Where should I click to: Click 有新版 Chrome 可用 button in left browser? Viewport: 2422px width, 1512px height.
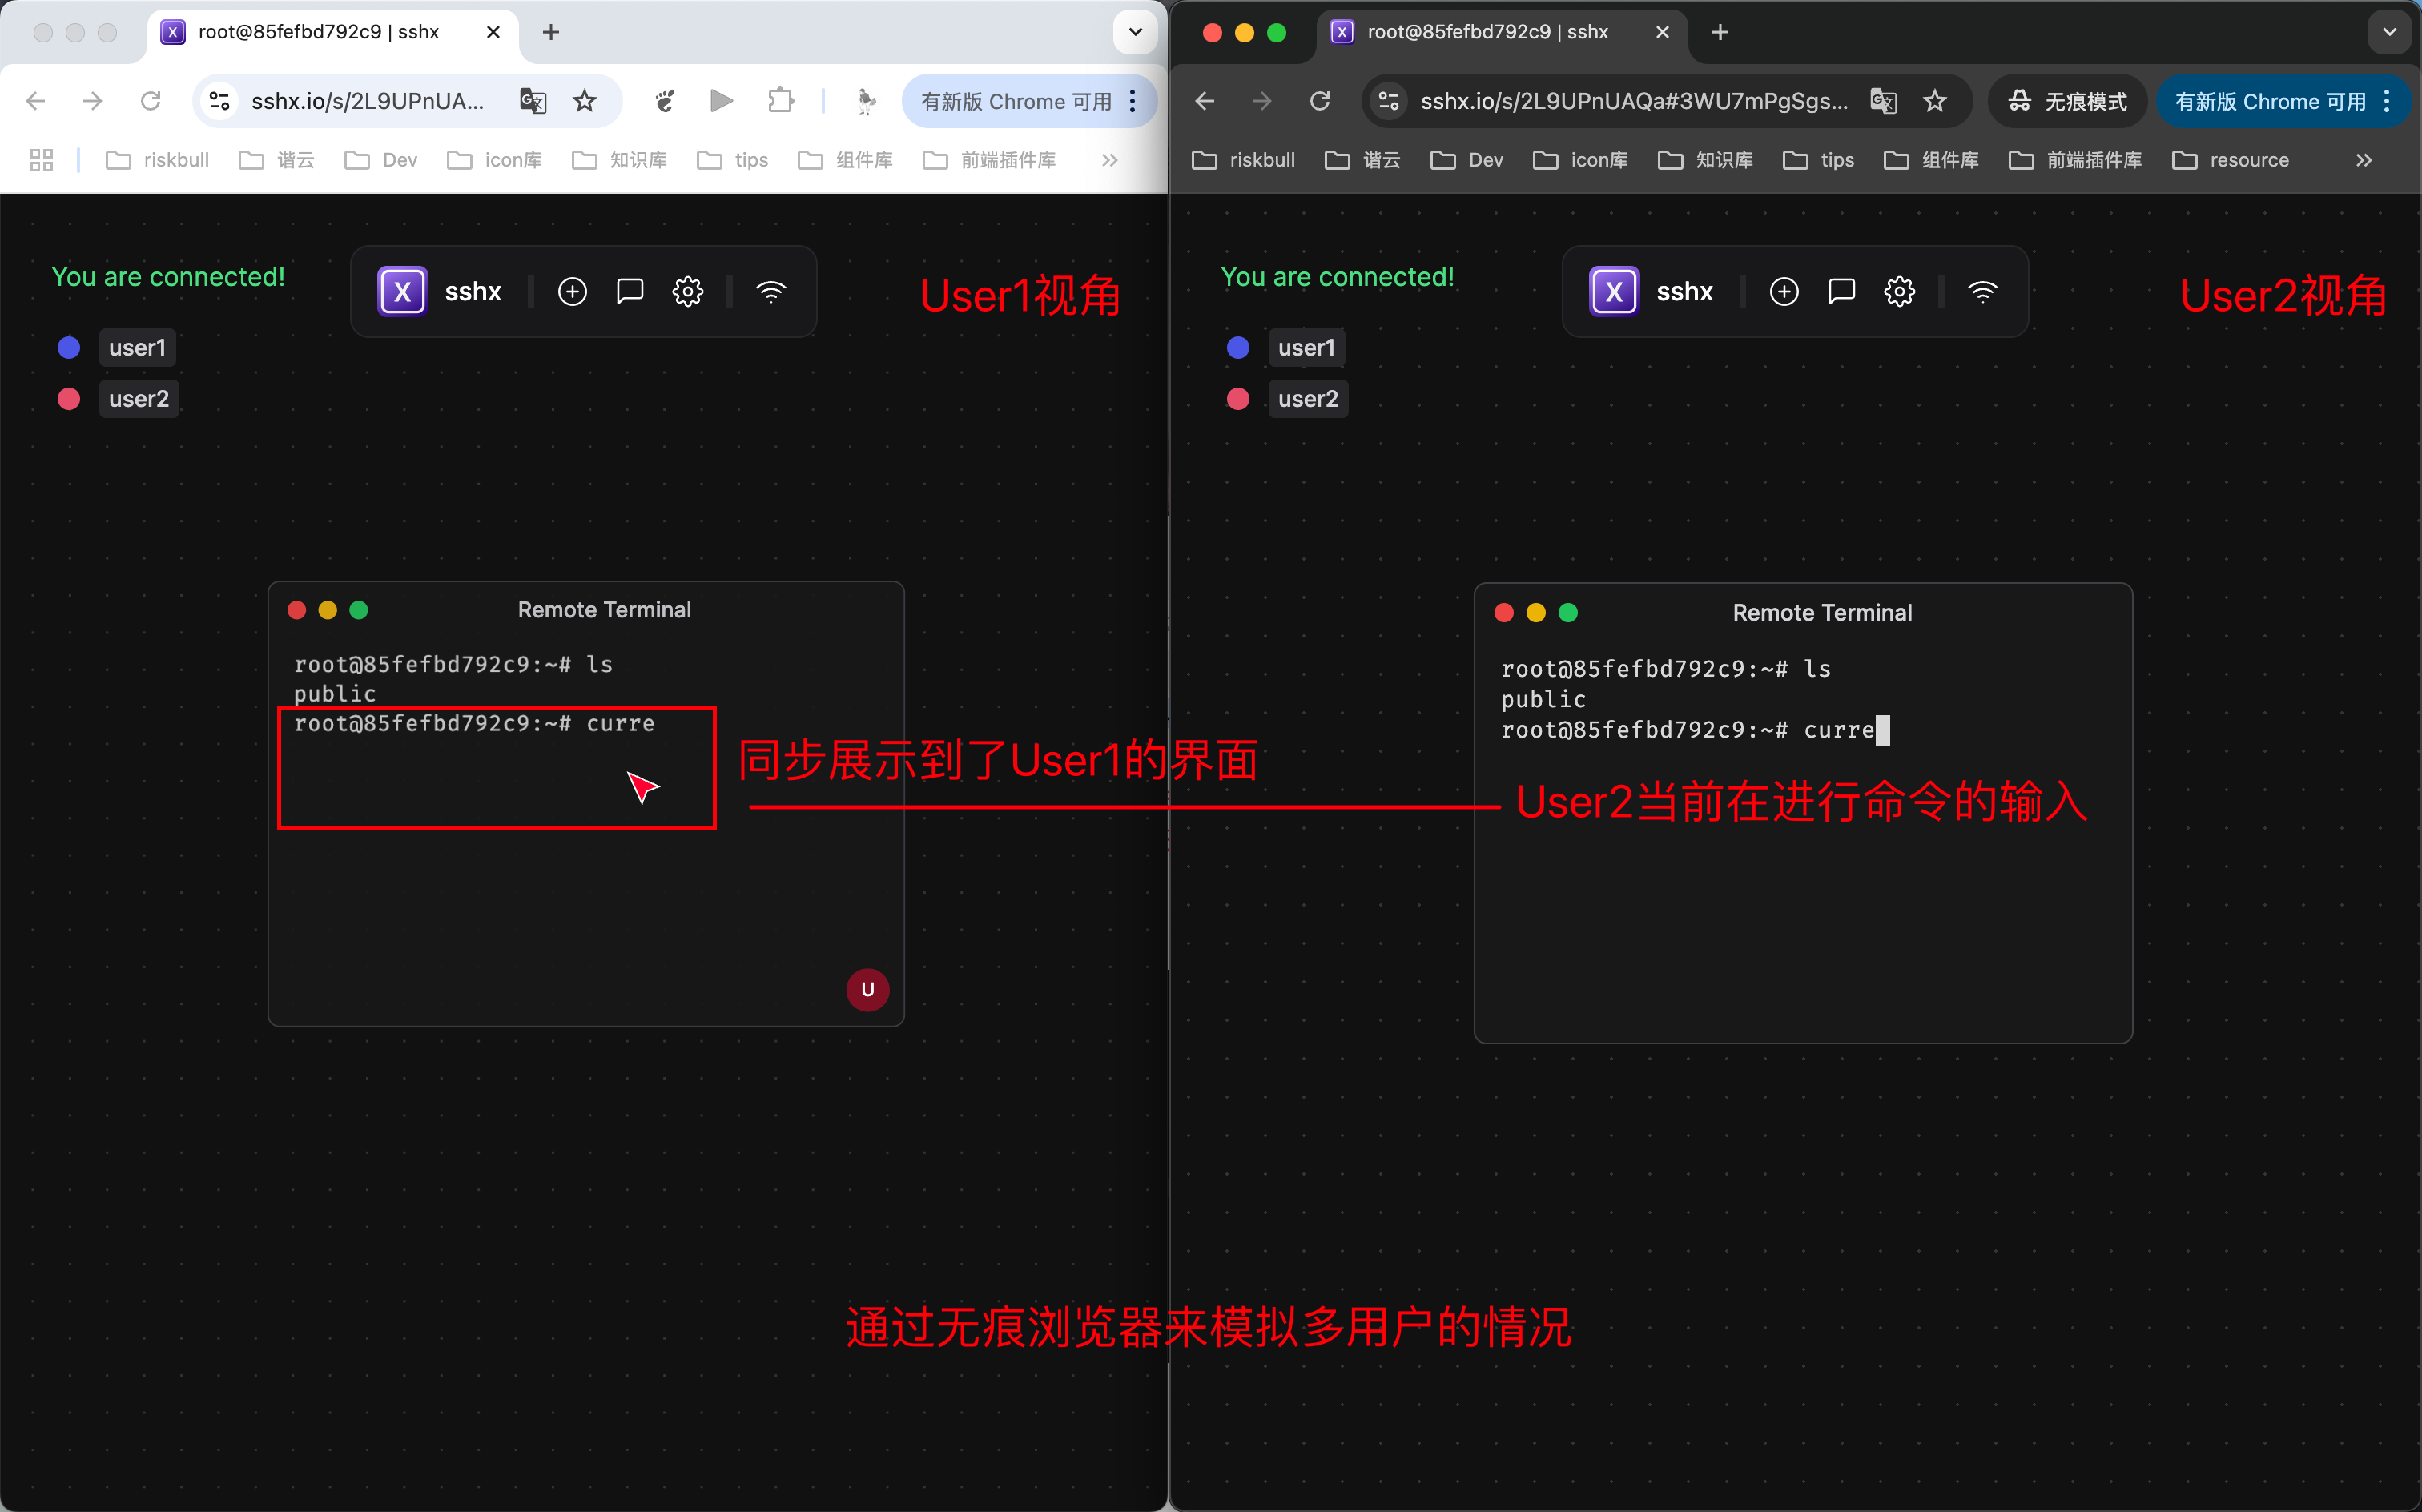1017,101
